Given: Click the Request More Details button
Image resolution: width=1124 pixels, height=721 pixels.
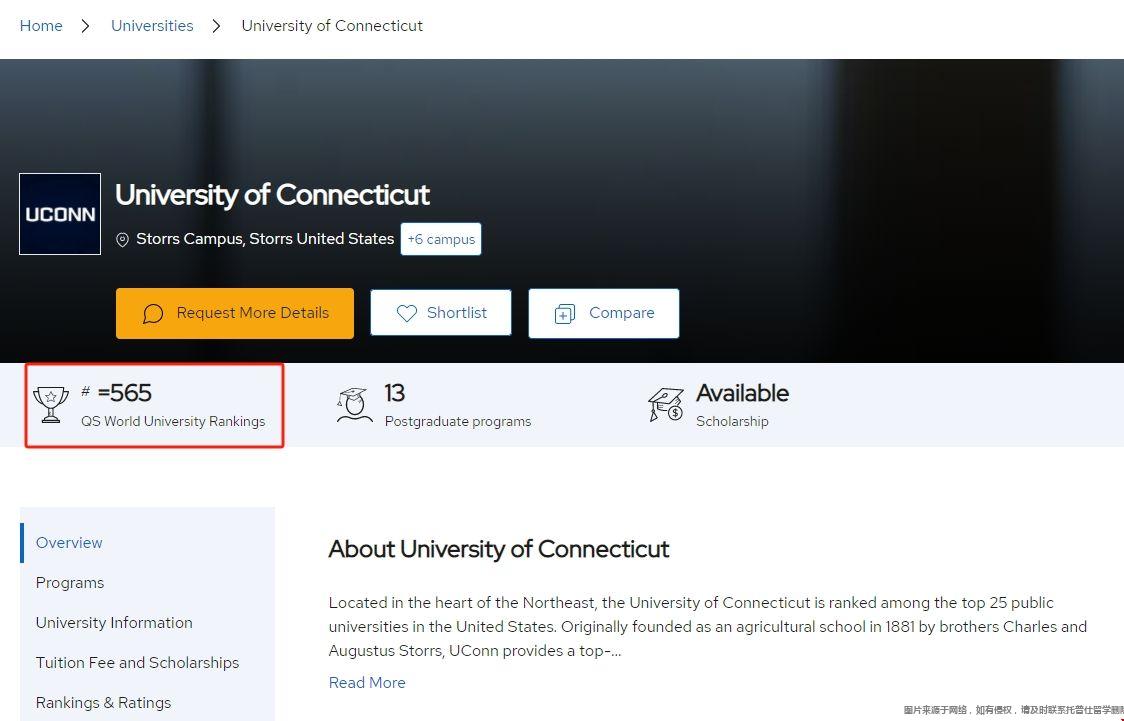Looking at the screenshot, I should (235, 313).
